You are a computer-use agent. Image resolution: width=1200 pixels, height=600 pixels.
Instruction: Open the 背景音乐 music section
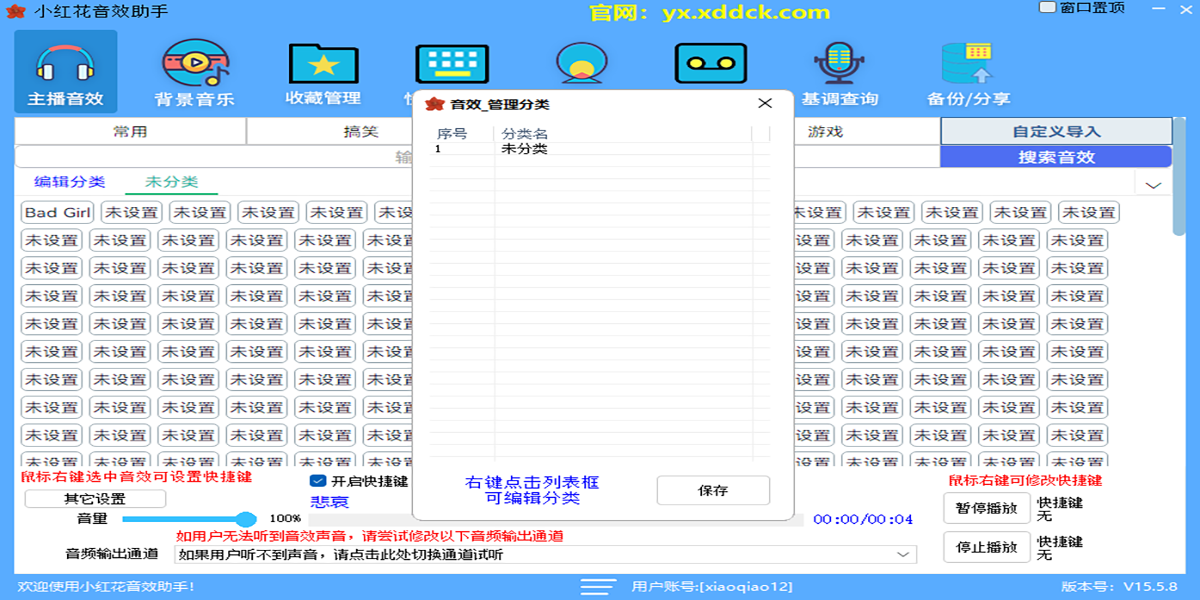(x=195, y=71)
